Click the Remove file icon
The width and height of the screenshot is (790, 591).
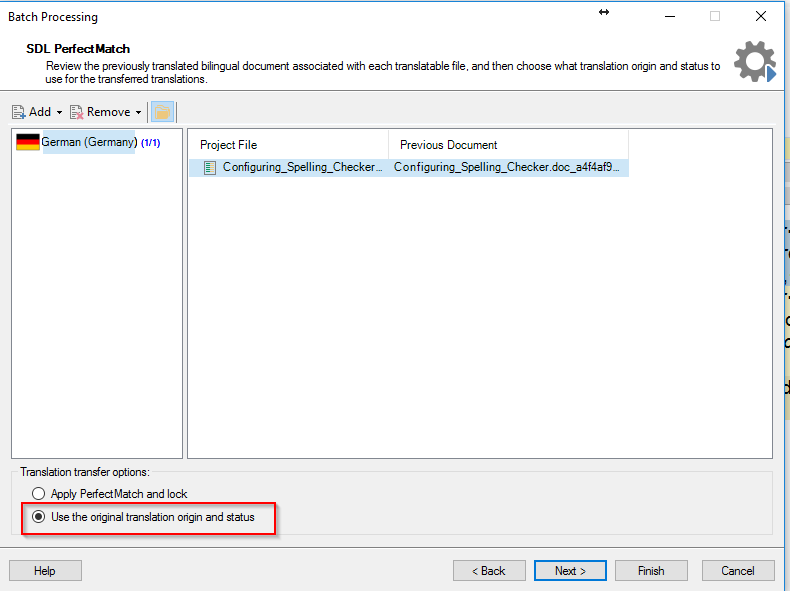(x=77, y=112)
